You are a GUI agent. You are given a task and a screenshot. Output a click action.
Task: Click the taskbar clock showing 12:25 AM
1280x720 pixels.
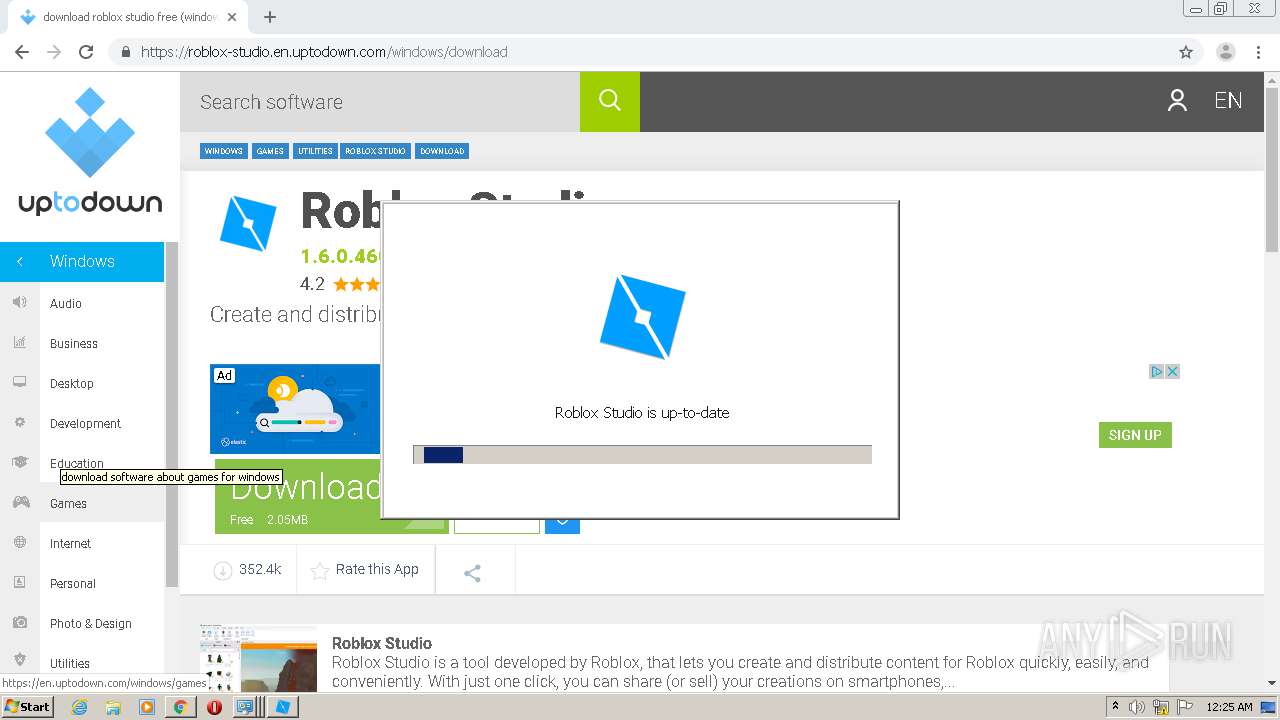click(1229, 707)
